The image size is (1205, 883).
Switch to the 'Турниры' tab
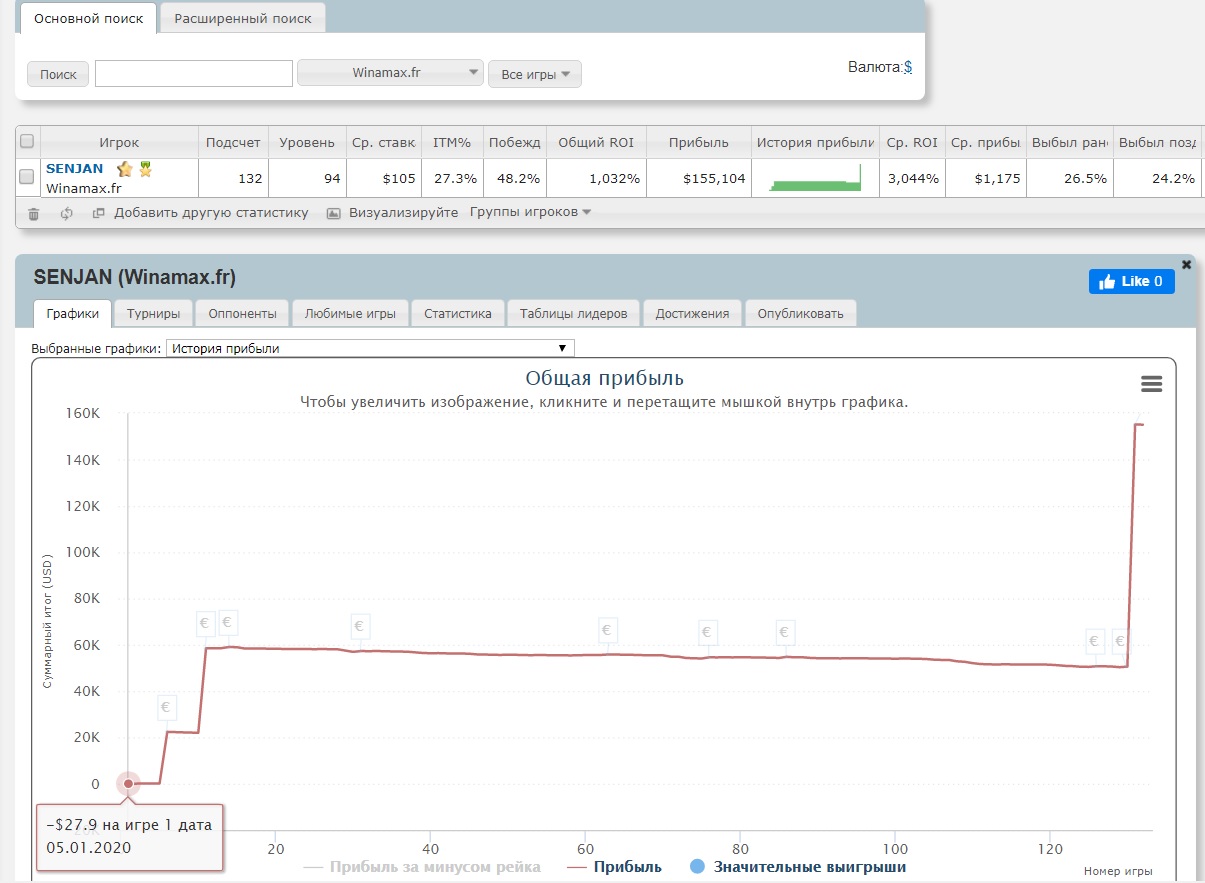click(x=153, y=313)
